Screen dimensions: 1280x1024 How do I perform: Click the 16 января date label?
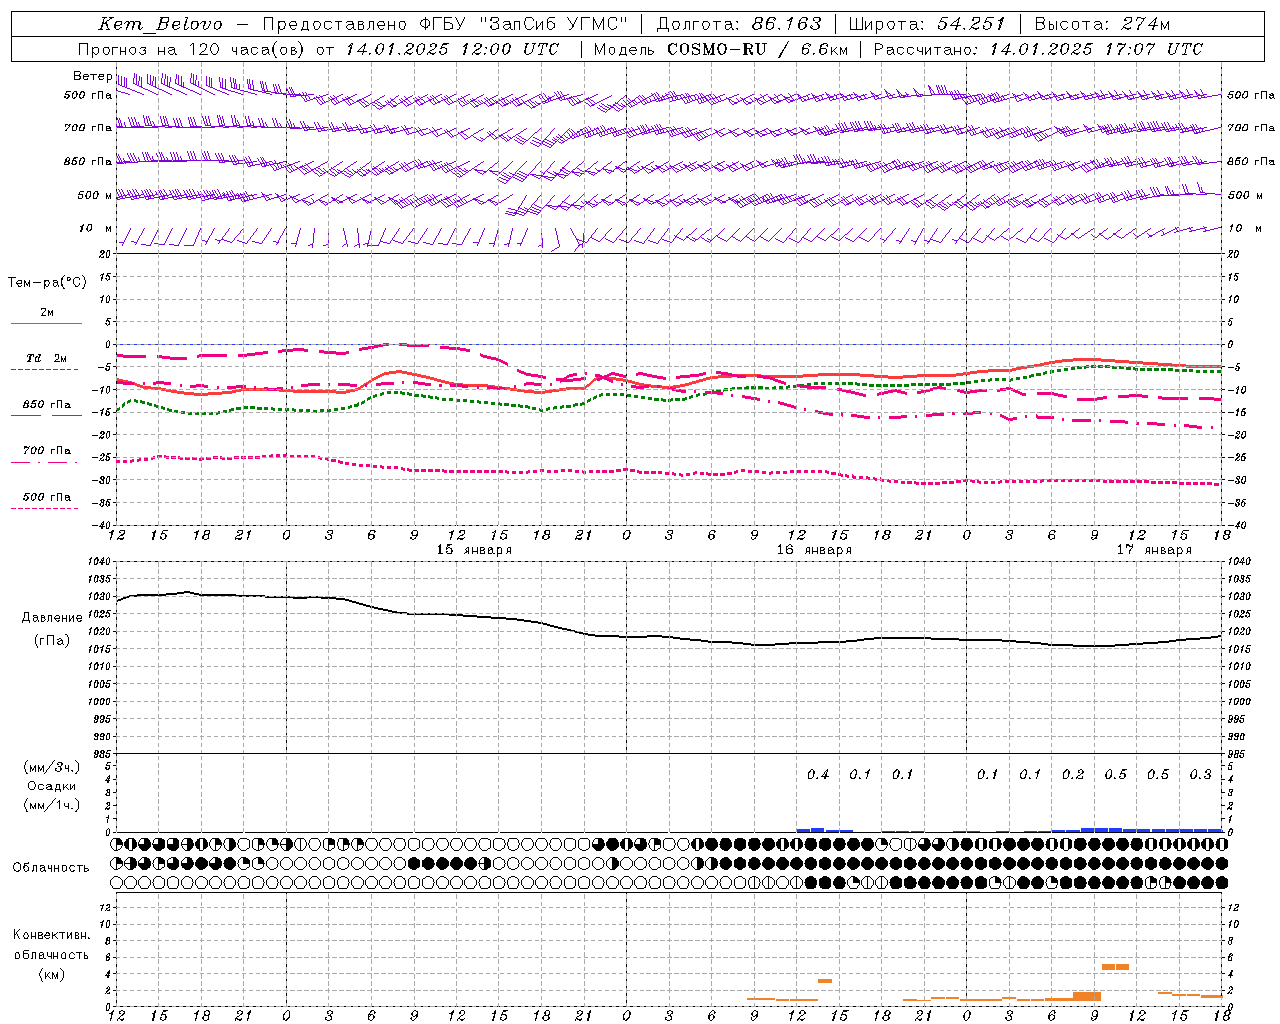(814, 550)
